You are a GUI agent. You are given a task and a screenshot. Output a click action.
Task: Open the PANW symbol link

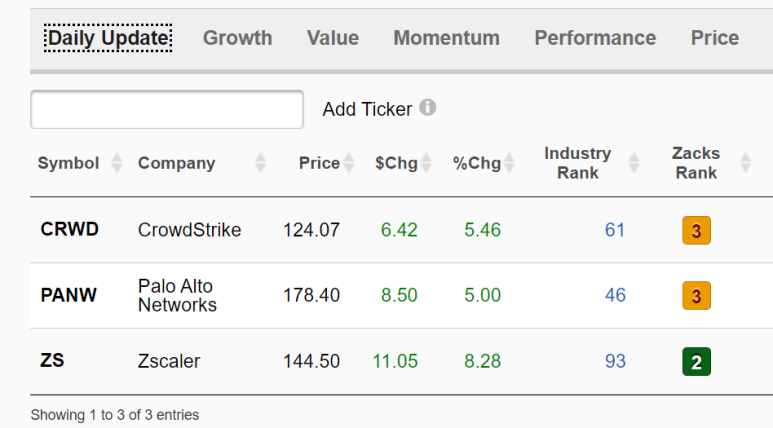(69, 295)
